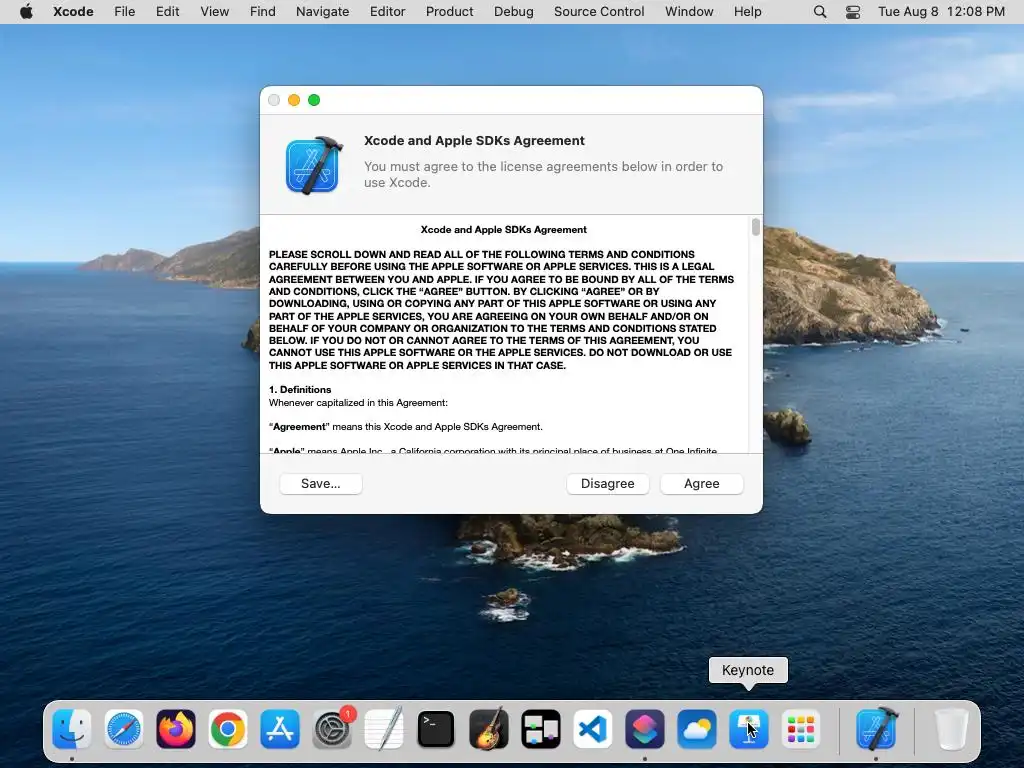
Task: Minimize the agreement window with yellow button
Action: (x=294, y=100)
